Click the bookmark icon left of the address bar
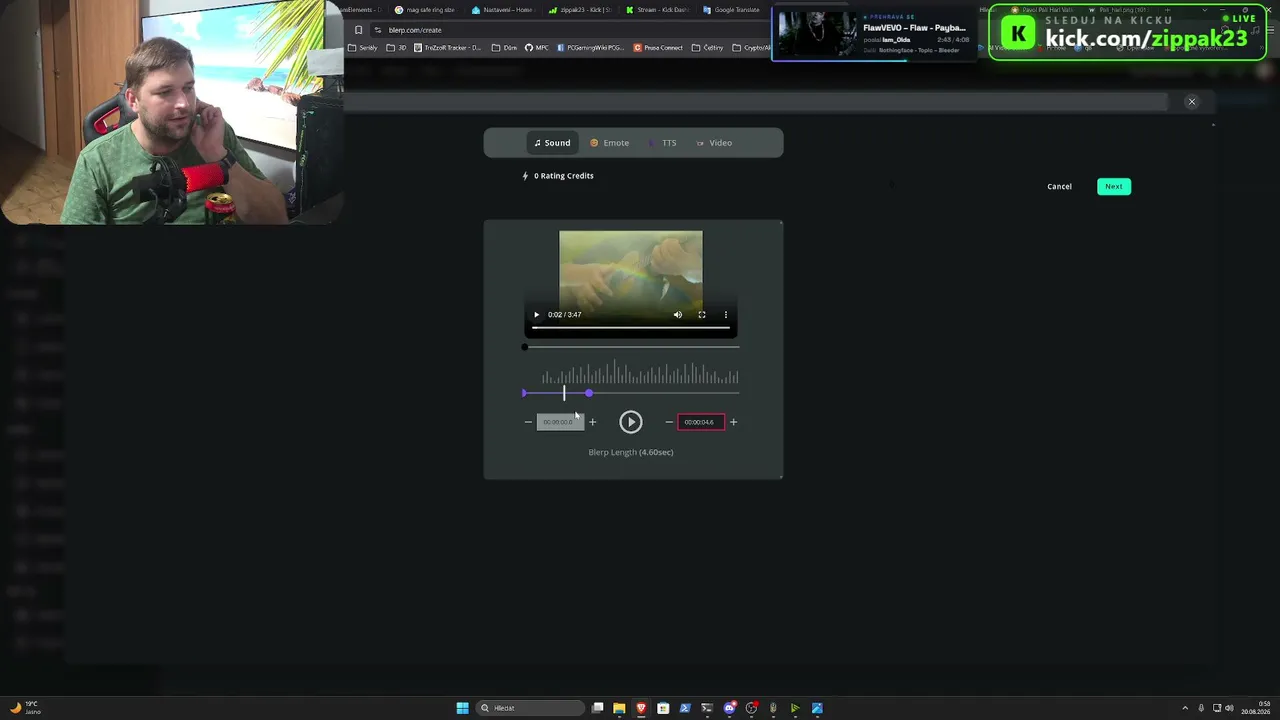The image size is (1280, 720). tap(358, 30)
